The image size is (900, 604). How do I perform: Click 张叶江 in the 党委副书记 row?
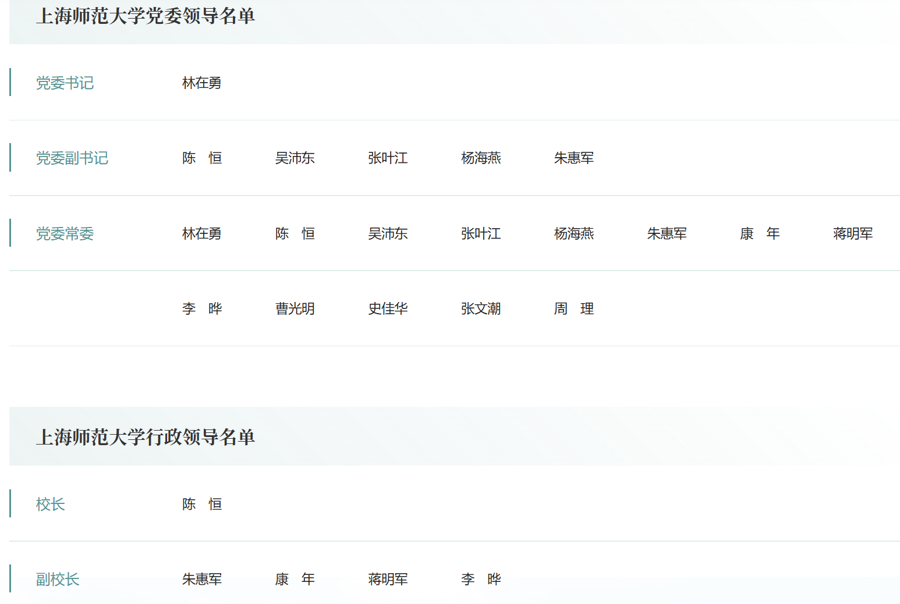pos(387,158)
